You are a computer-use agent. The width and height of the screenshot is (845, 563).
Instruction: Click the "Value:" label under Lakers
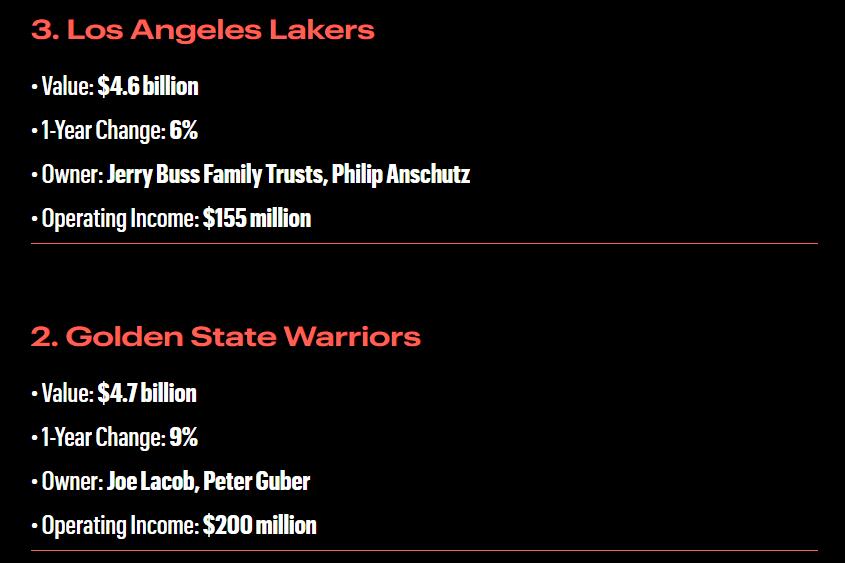pos(67,86)
